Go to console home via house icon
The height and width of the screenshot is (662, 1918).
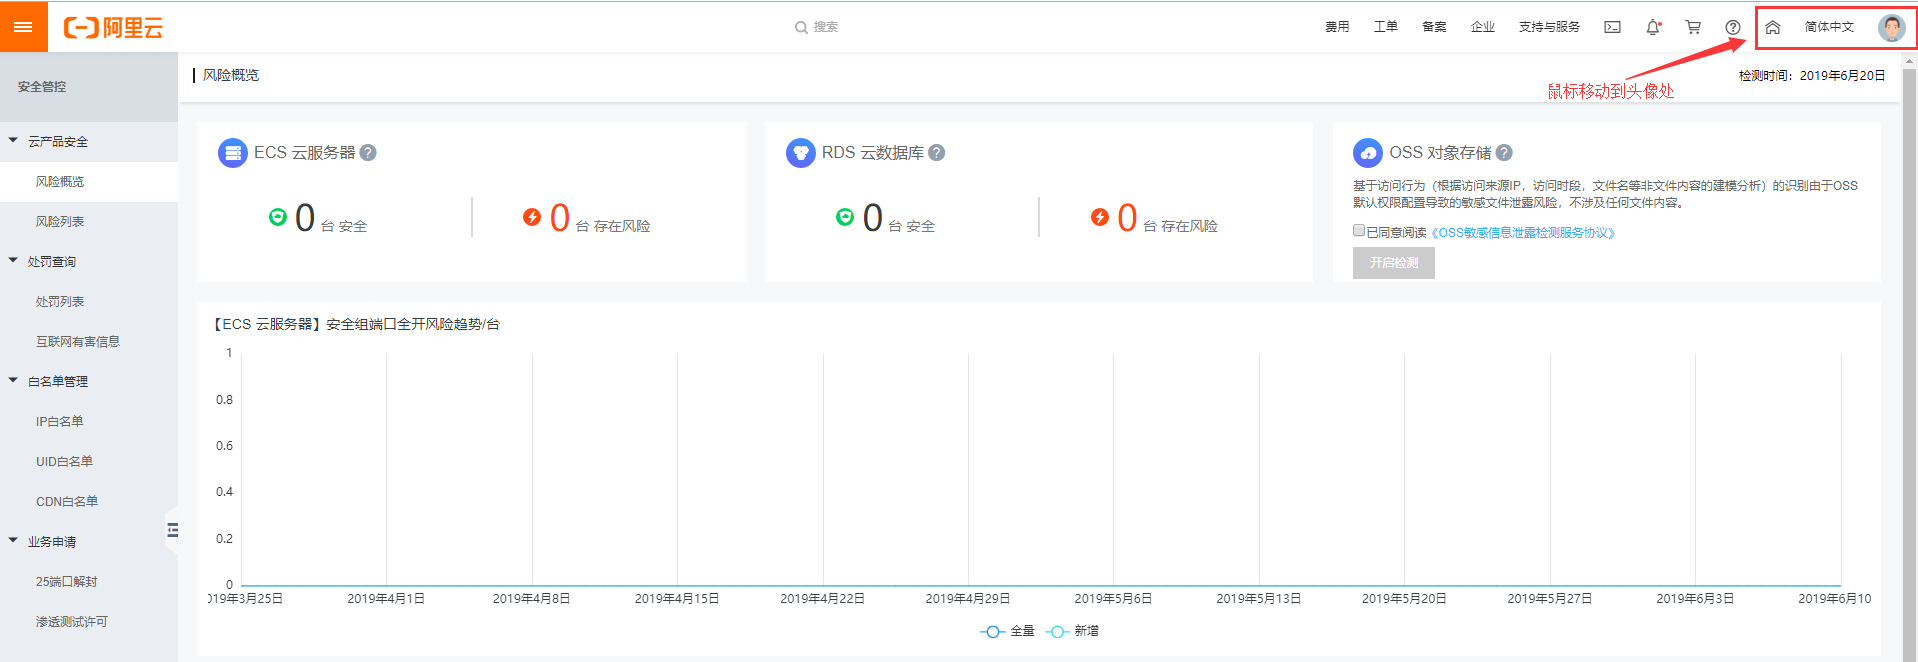[x=1773, y=27]
